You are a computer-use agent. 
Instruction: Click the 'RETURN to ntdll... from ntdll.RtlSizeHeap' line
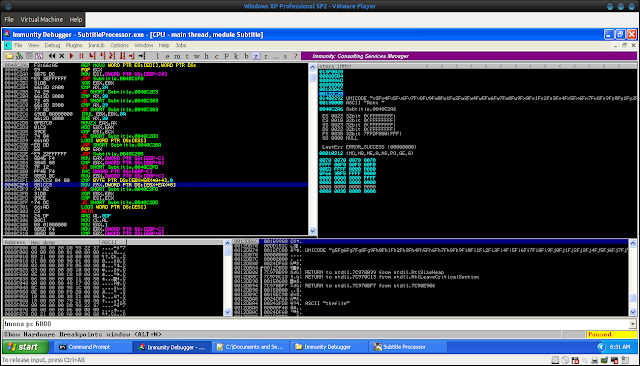pos(374,272)
